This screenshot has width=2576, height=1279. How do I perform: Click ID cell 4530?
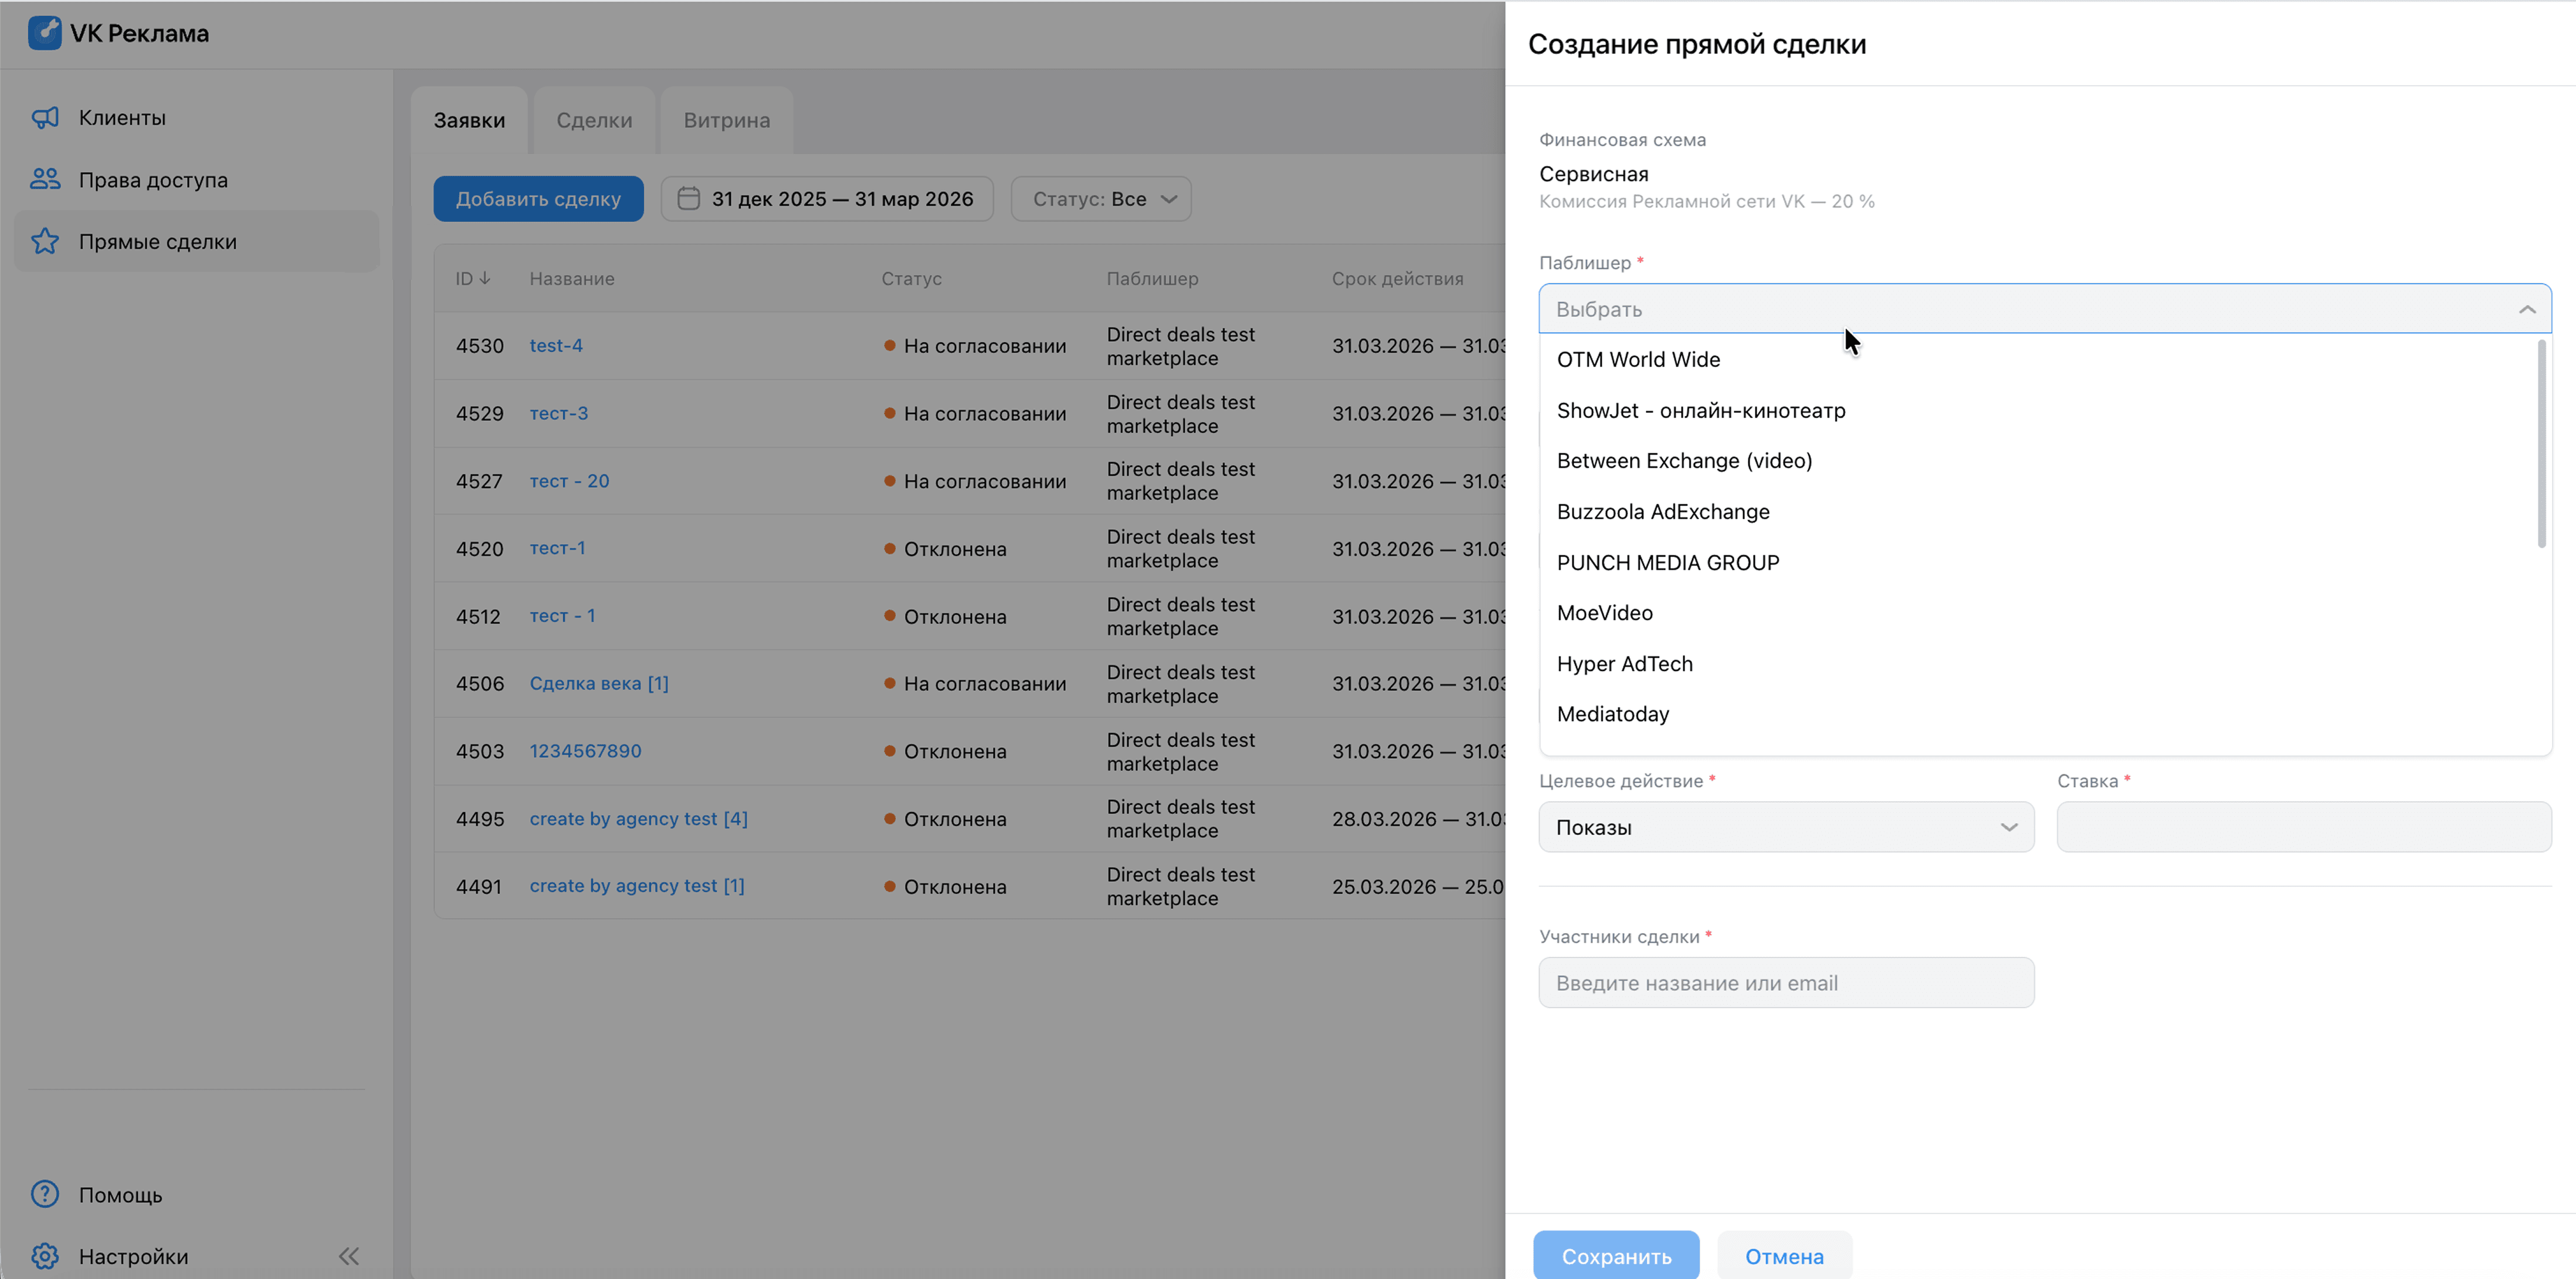(x=480, y=346)
